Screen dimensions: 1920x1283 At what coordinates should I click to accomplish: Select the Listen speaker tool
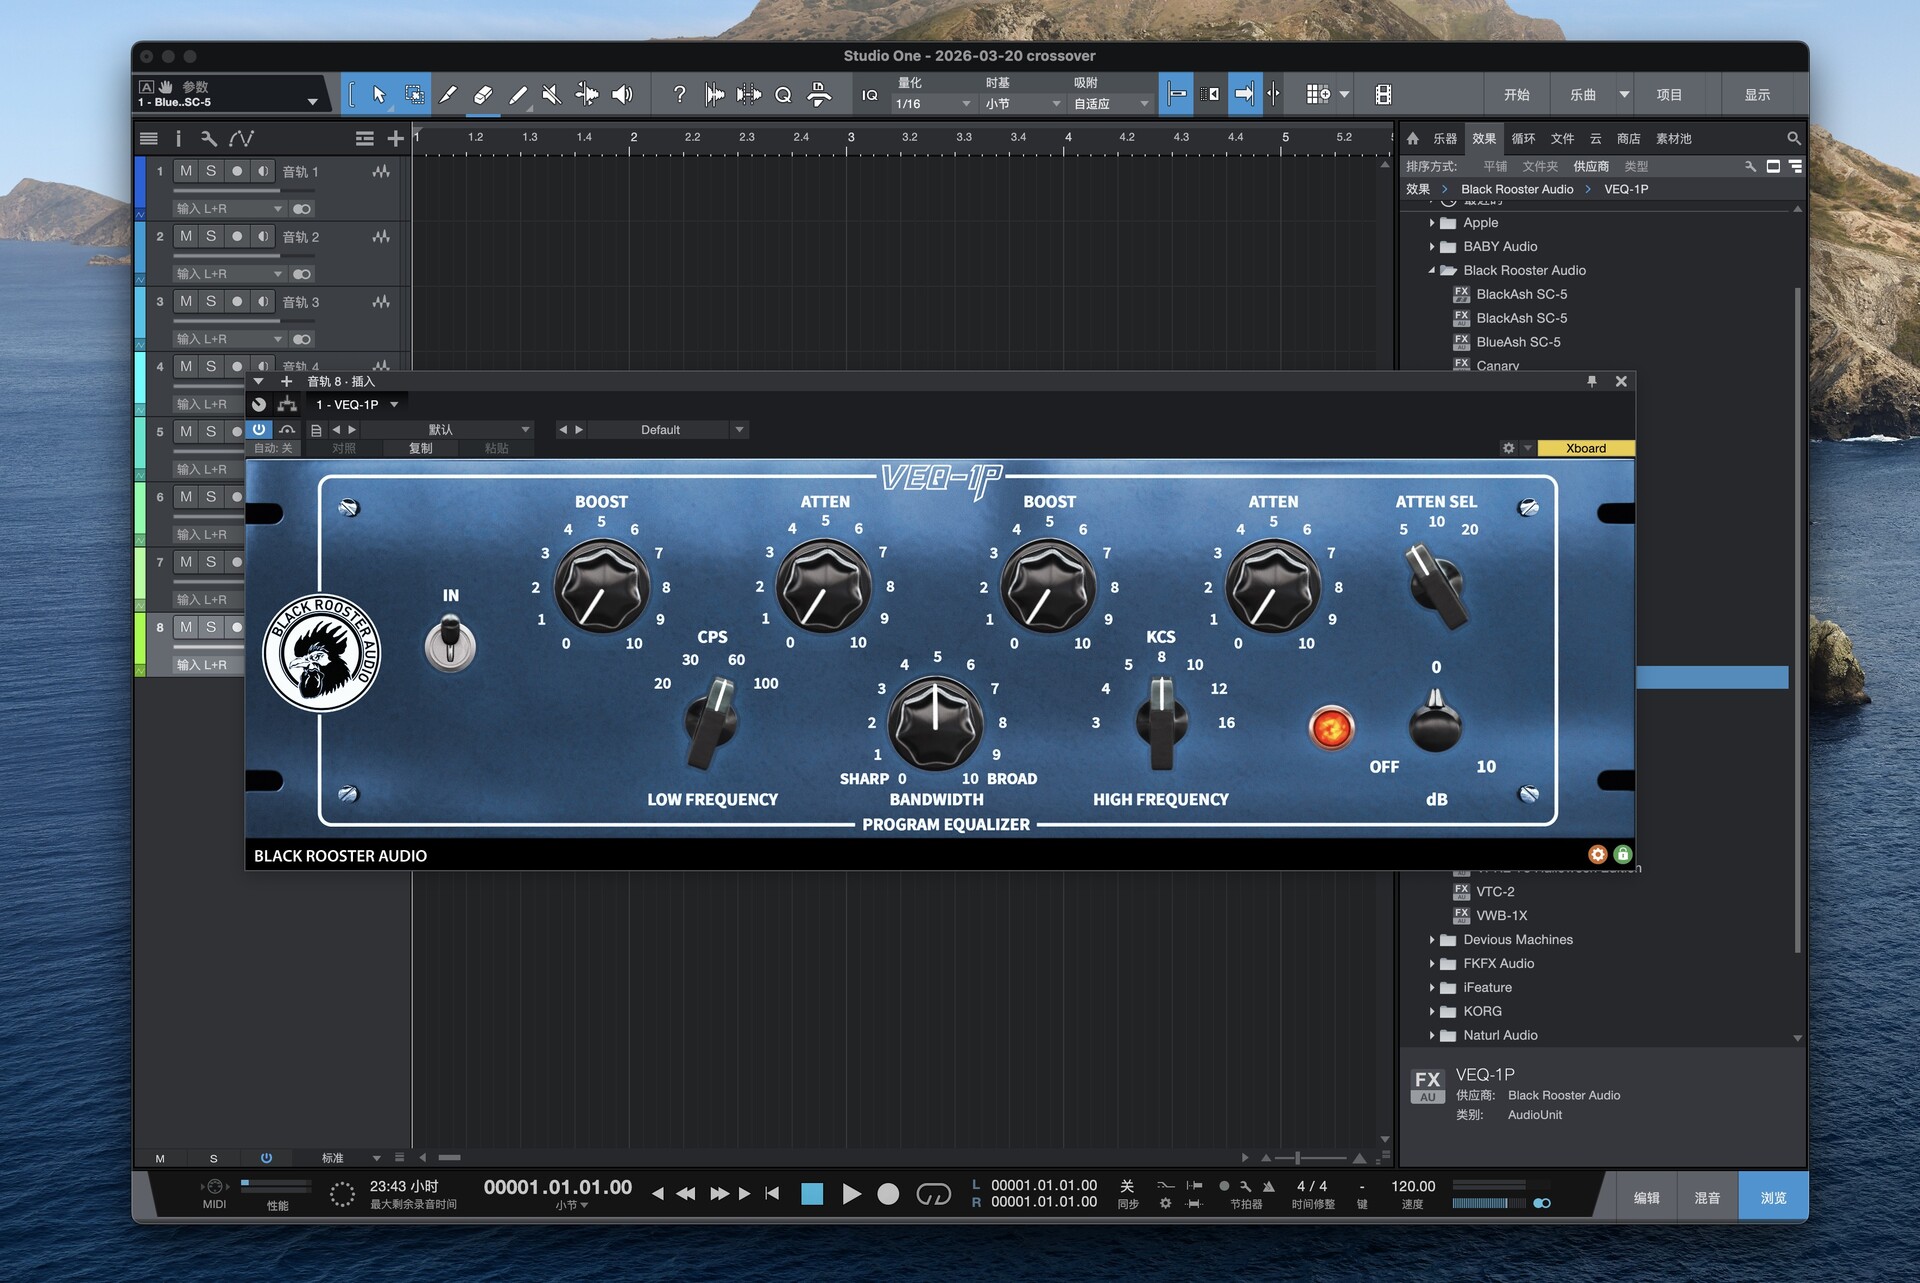point(622,95)
